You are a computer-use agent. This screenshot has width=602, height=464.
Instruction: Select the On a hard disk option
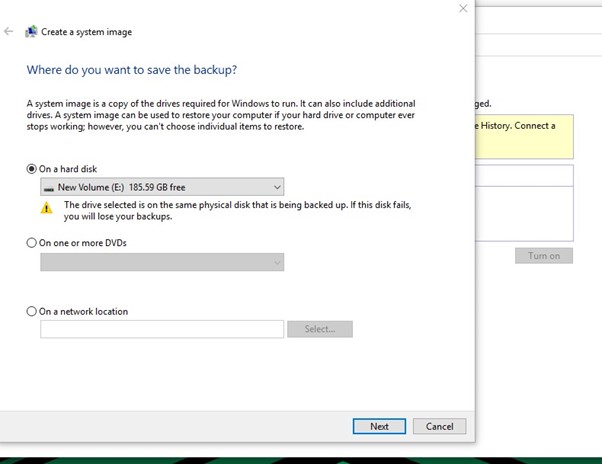(x=31, y=169)
